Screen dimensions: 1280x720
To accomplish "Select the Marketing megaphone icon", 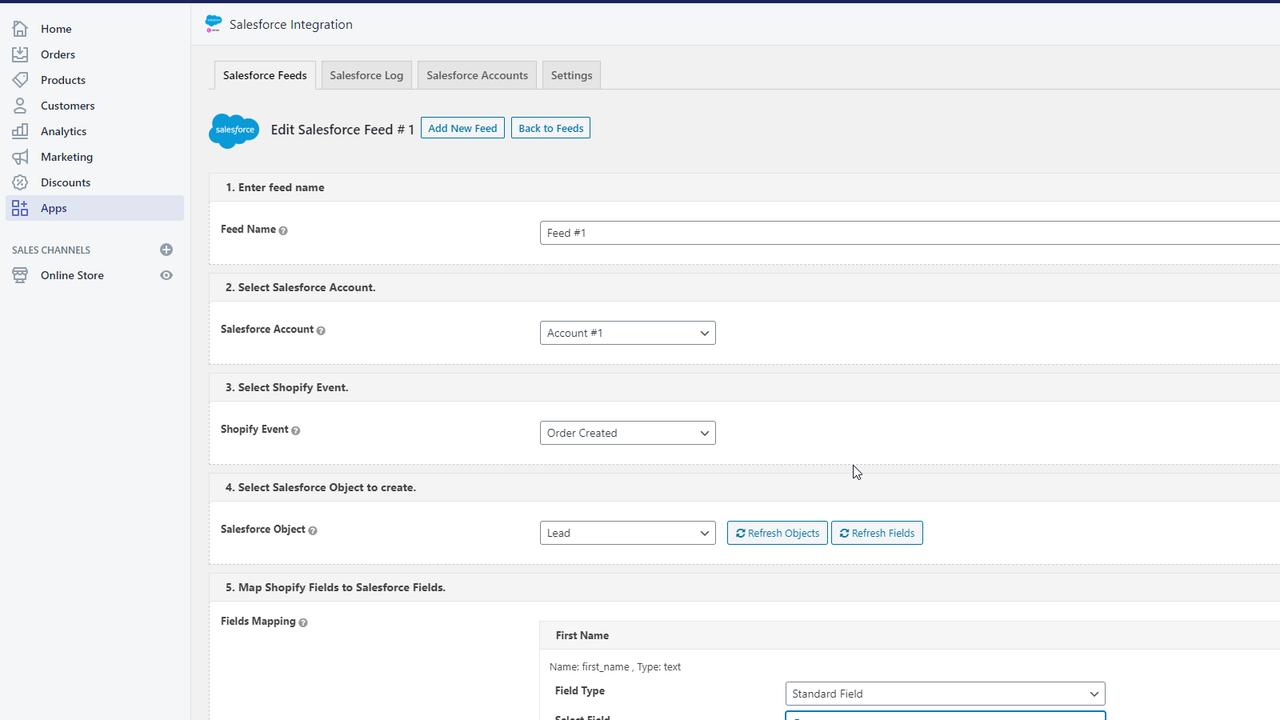I will click(x=20, y=156).
